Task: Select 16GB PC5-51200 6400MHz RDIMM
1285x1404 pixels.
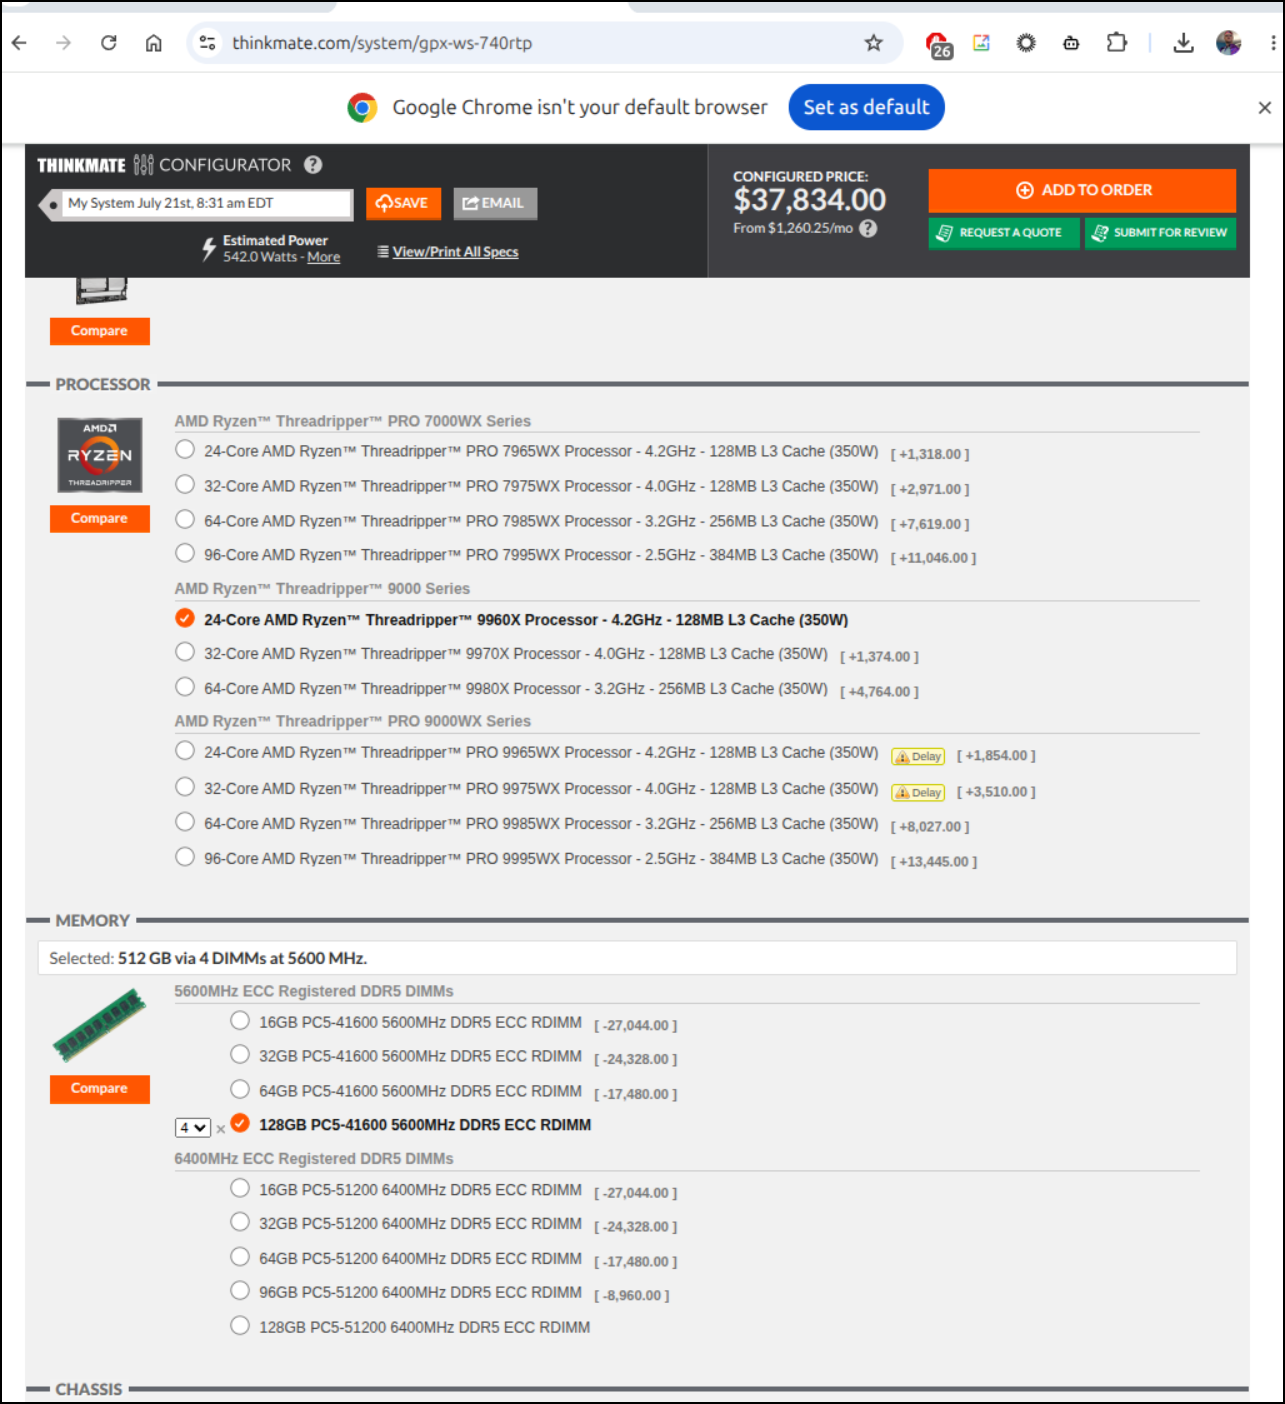Action: coord(240,1189)
